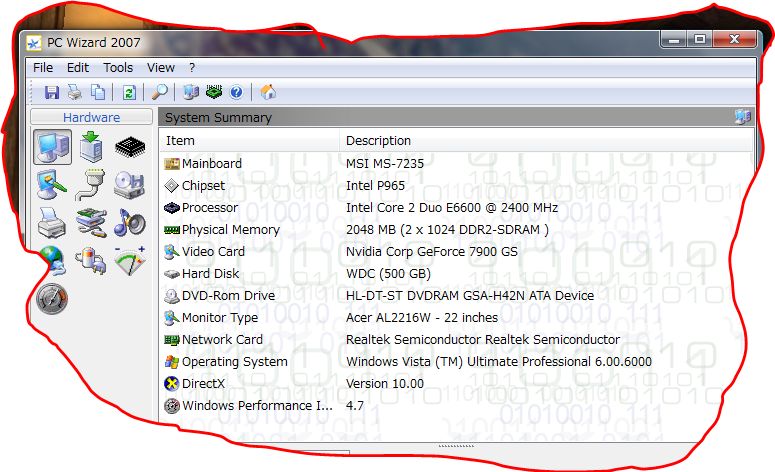Click the 'Intel P965' description cell
This screenshot has width=775, height=472.
point(375,185)
